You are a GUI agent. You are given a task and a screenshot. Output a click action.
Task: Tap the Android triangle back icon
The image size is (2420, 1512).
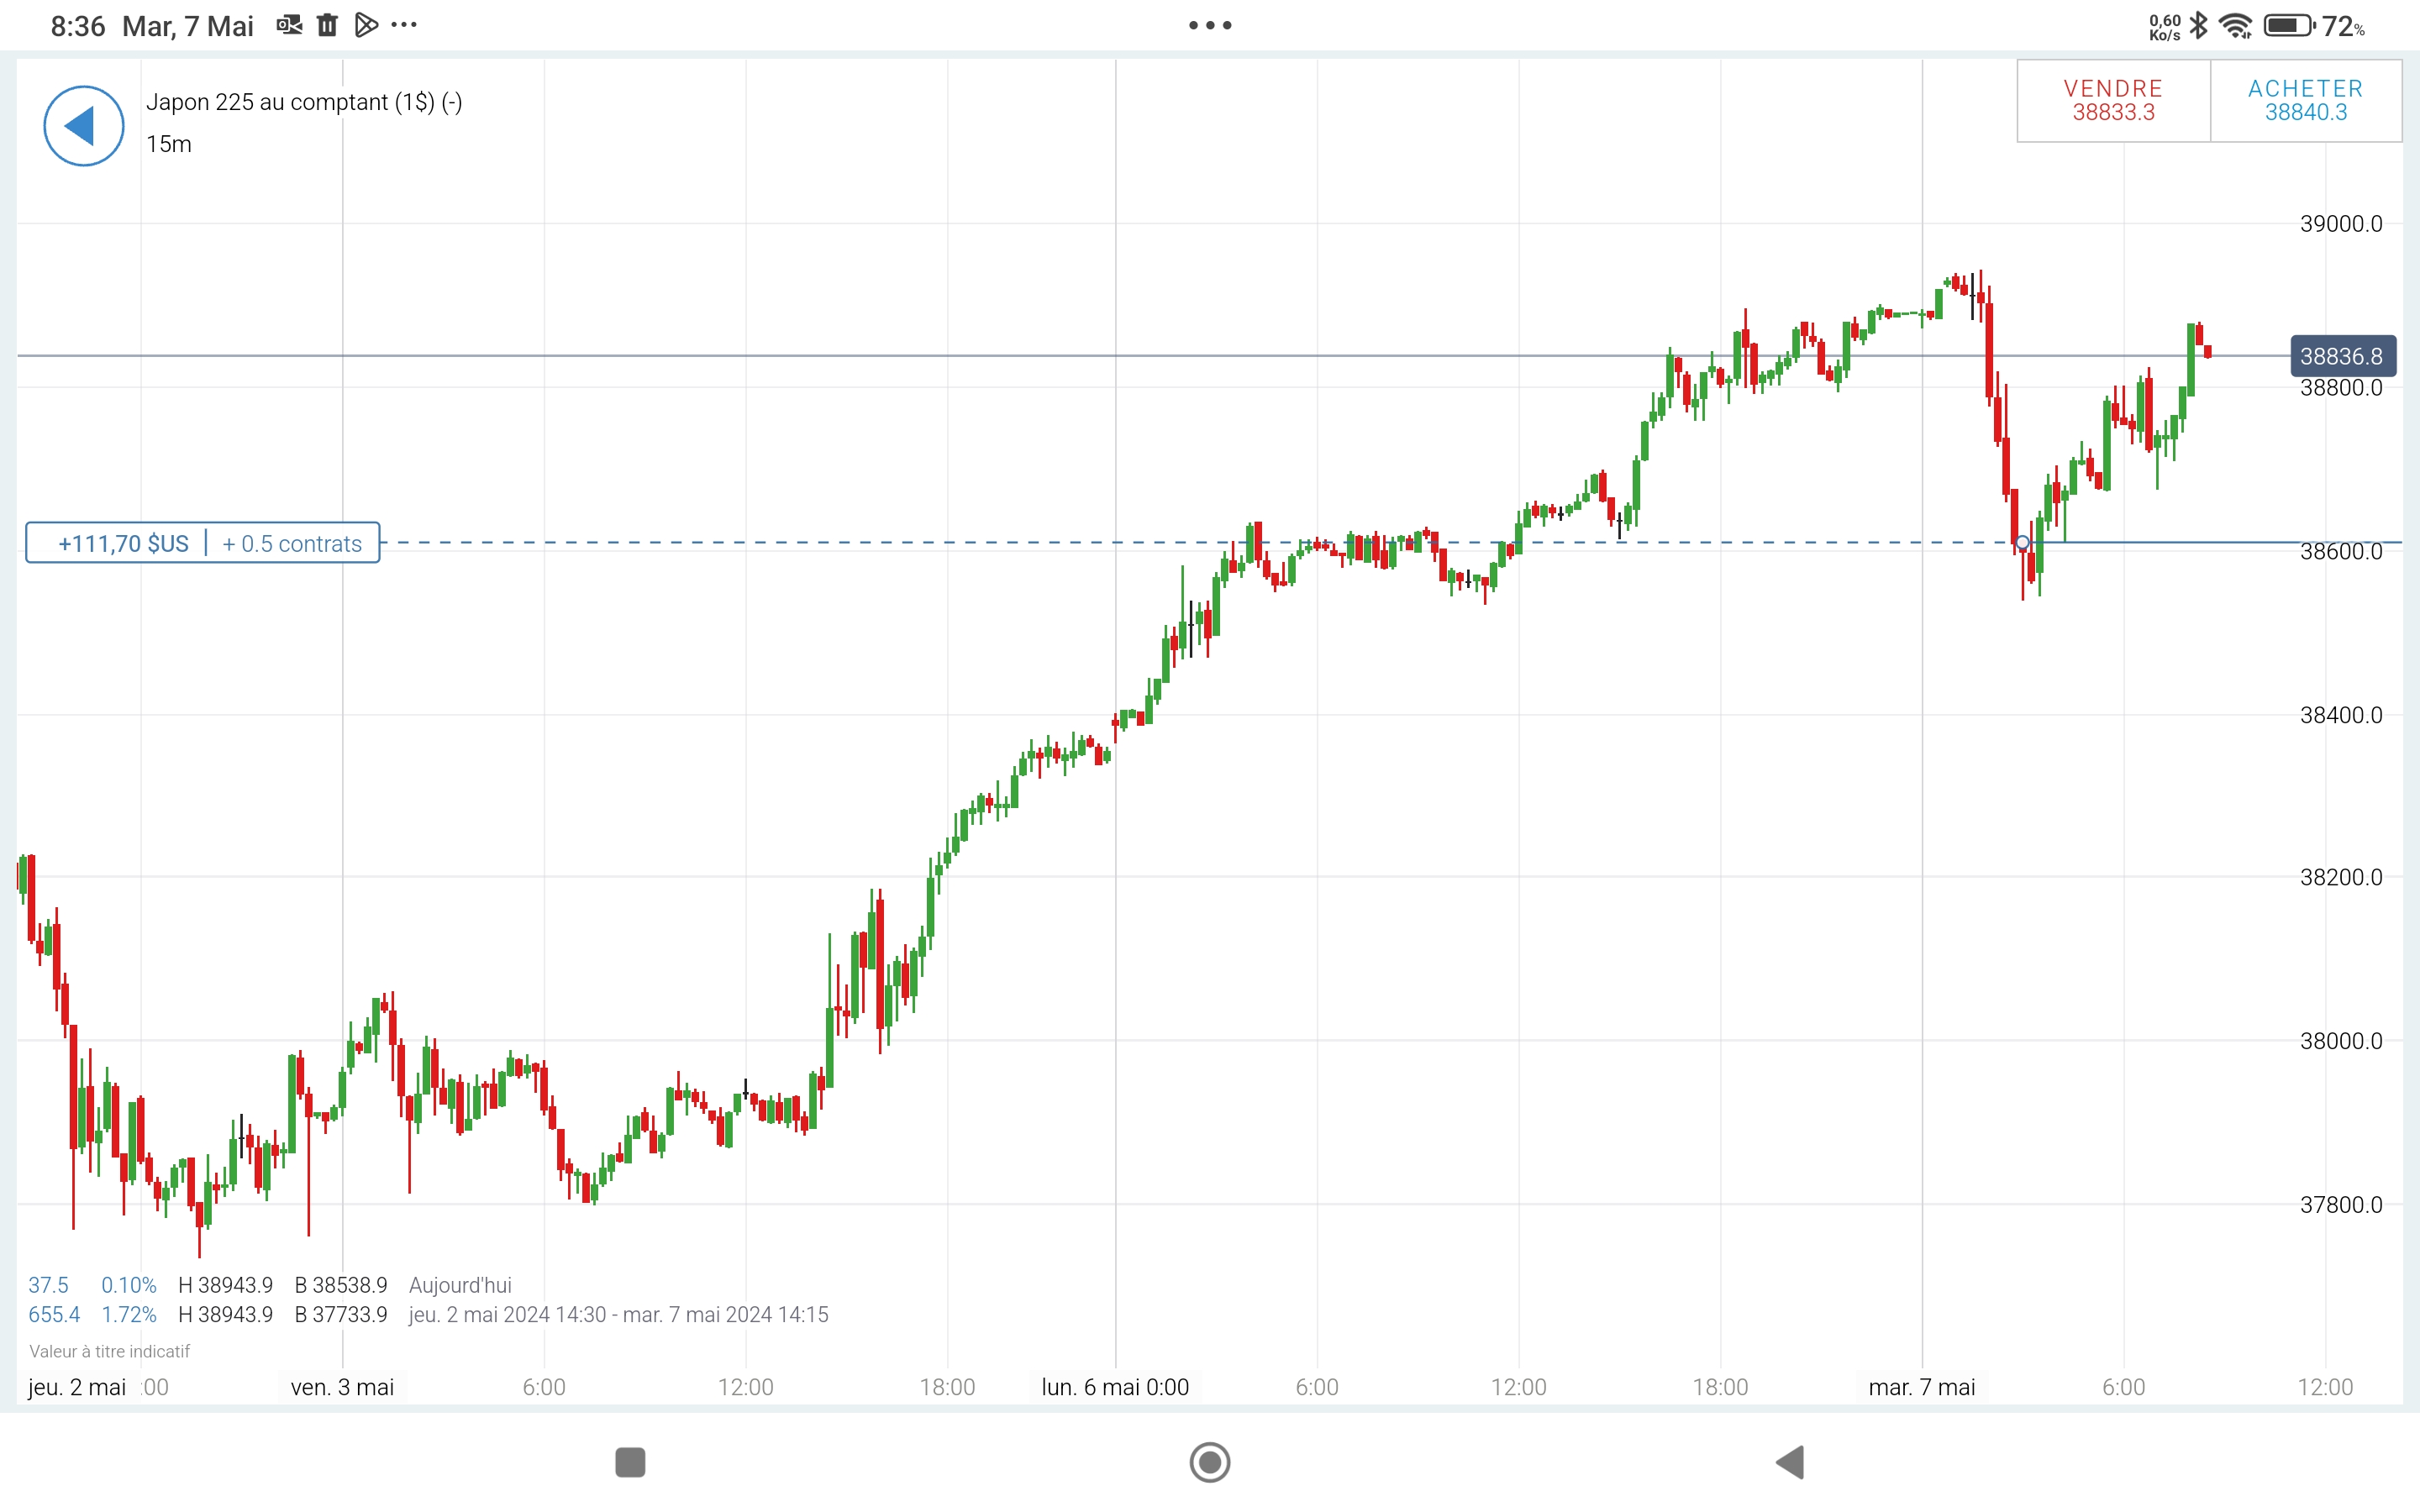1790,1462
